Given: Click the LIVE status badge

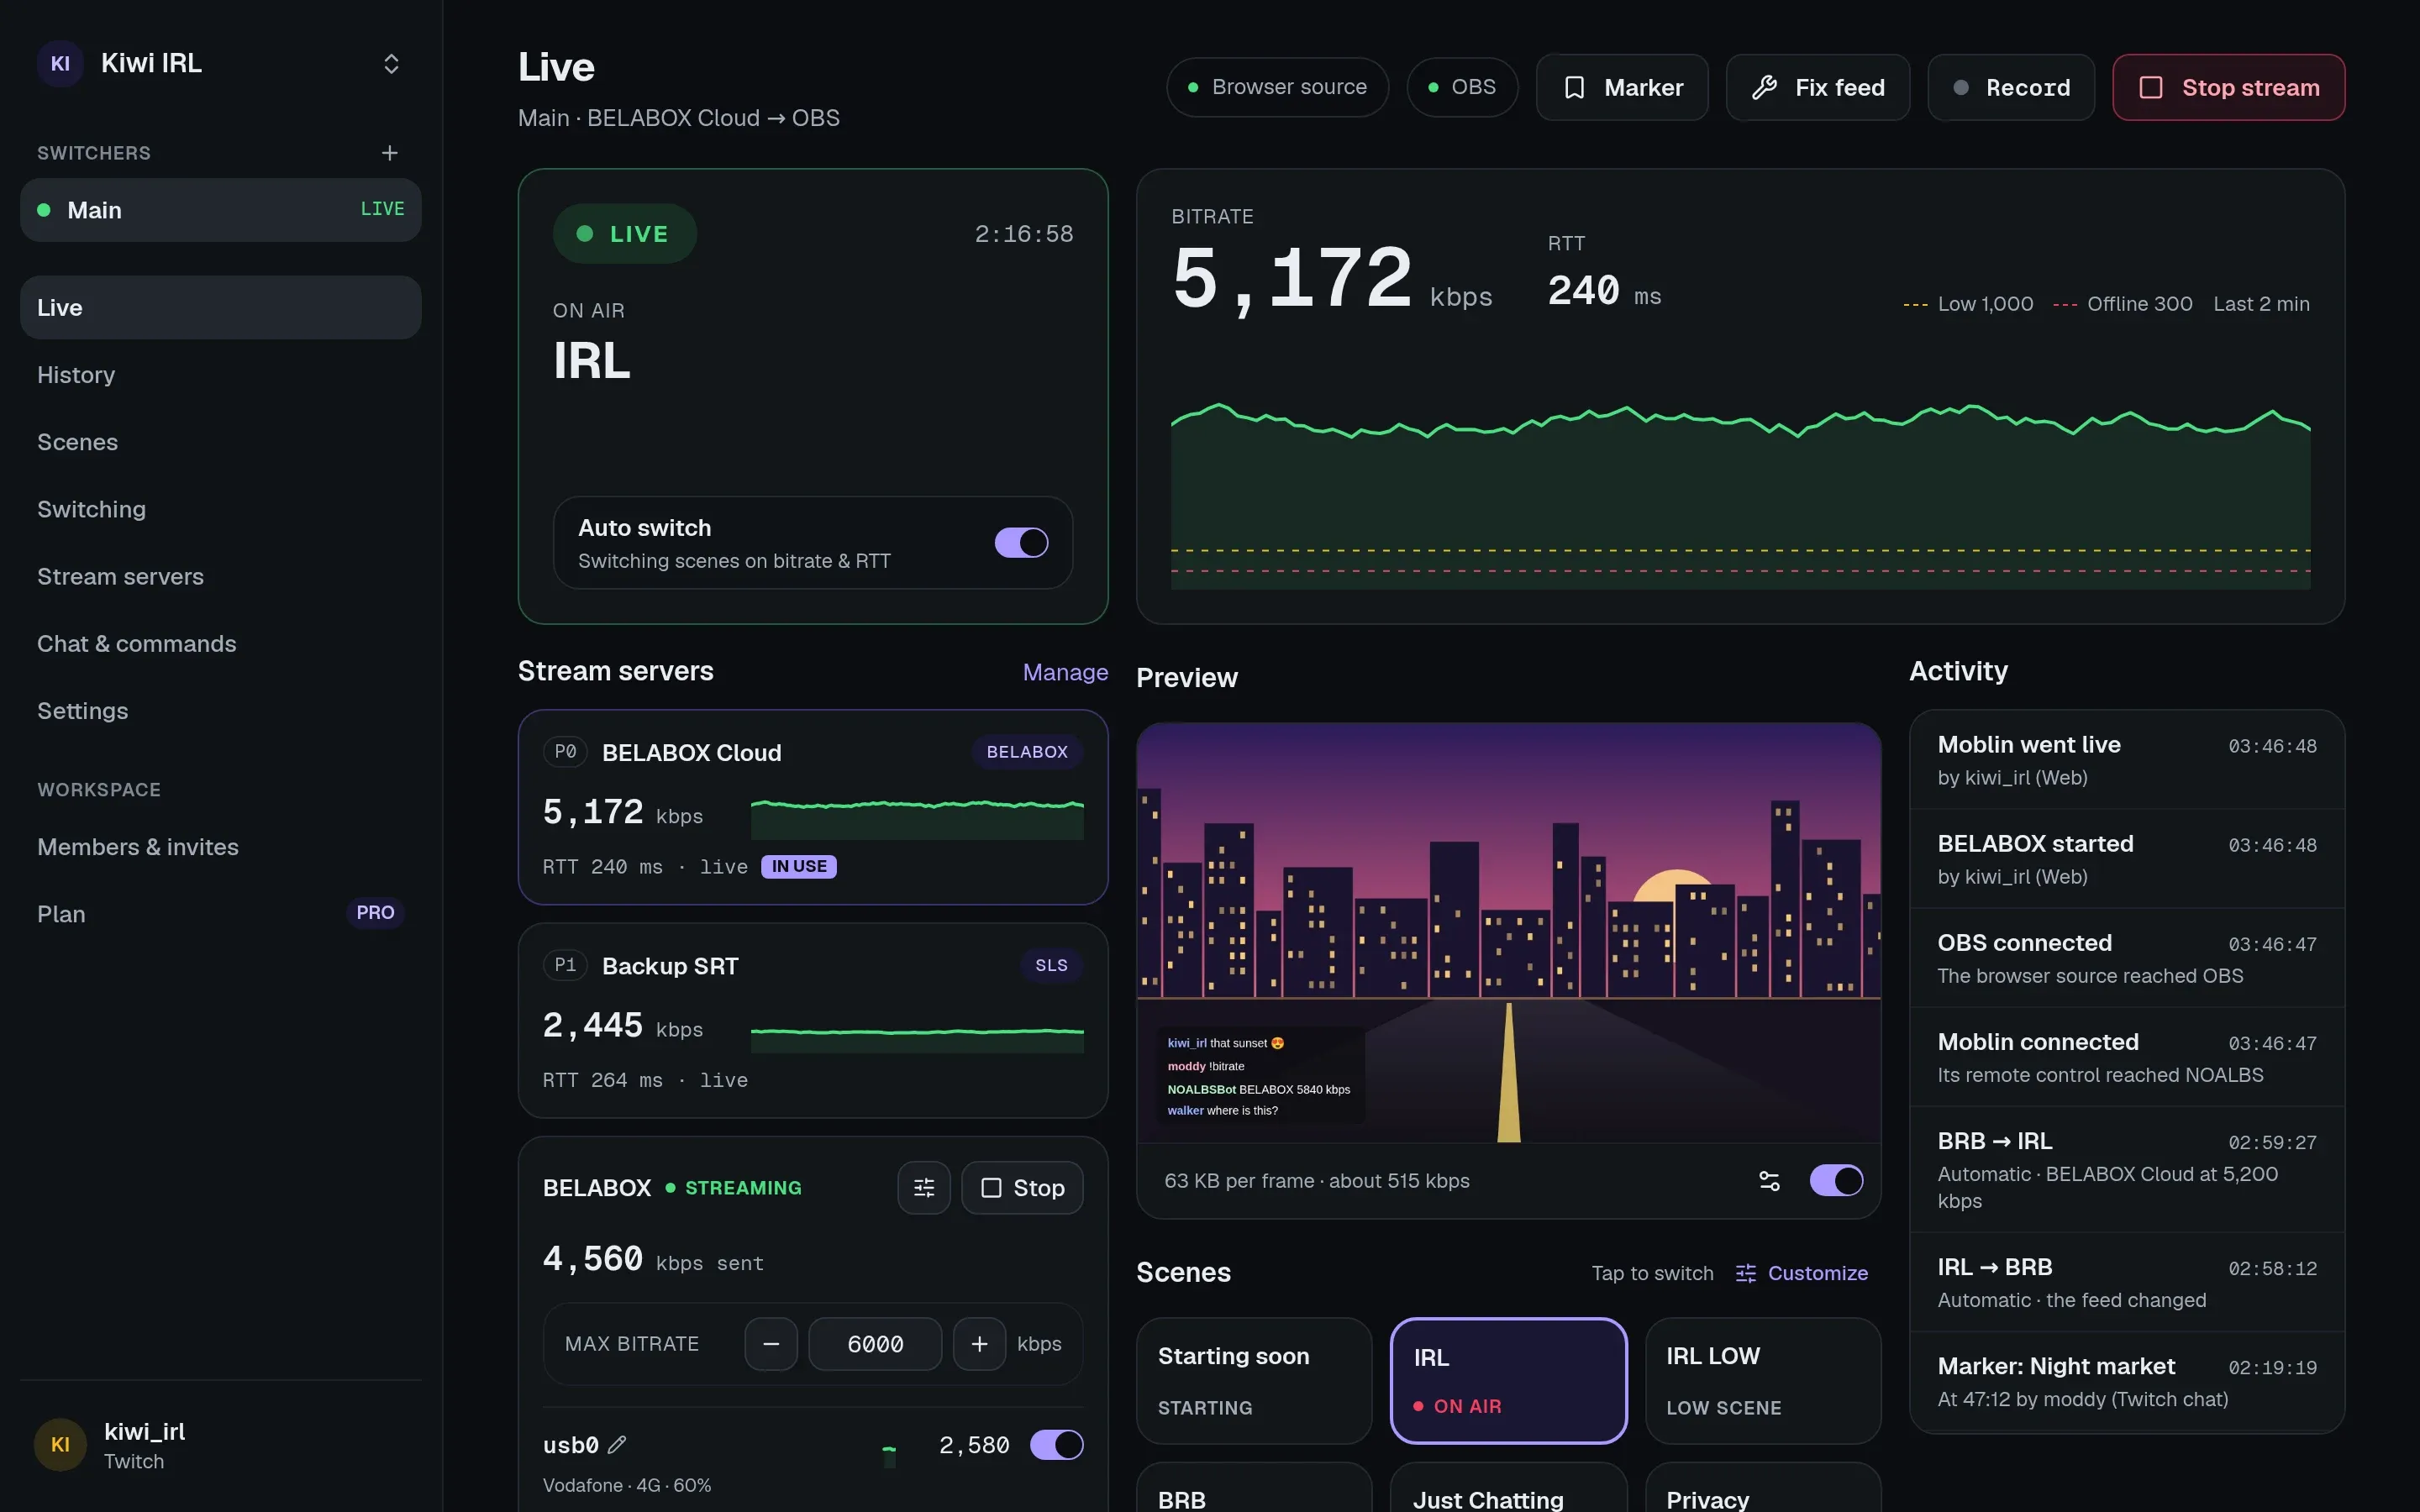Looking at the screenshot, I should coord(624,234).
